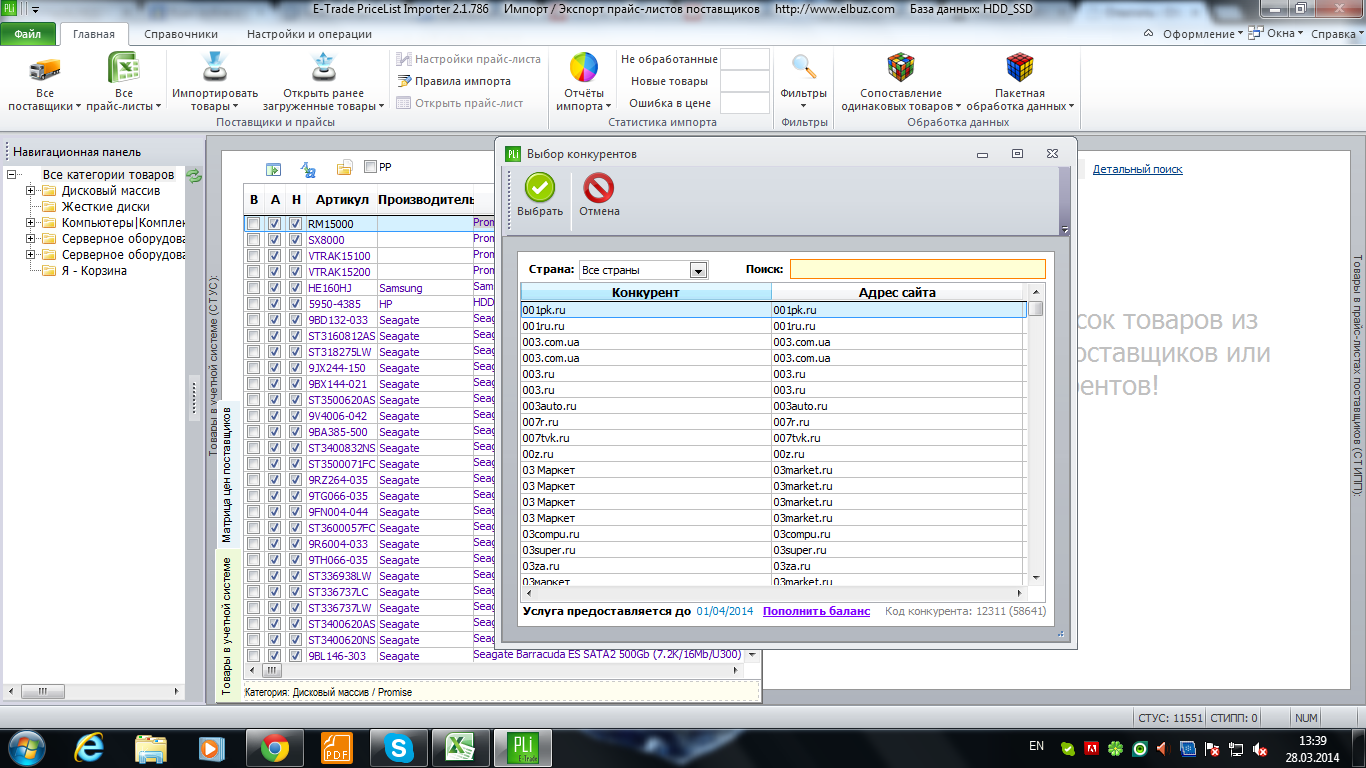Open the Файл menu tab
Viewport: 1366px width, 768px height.
click(x=28, y=34)
